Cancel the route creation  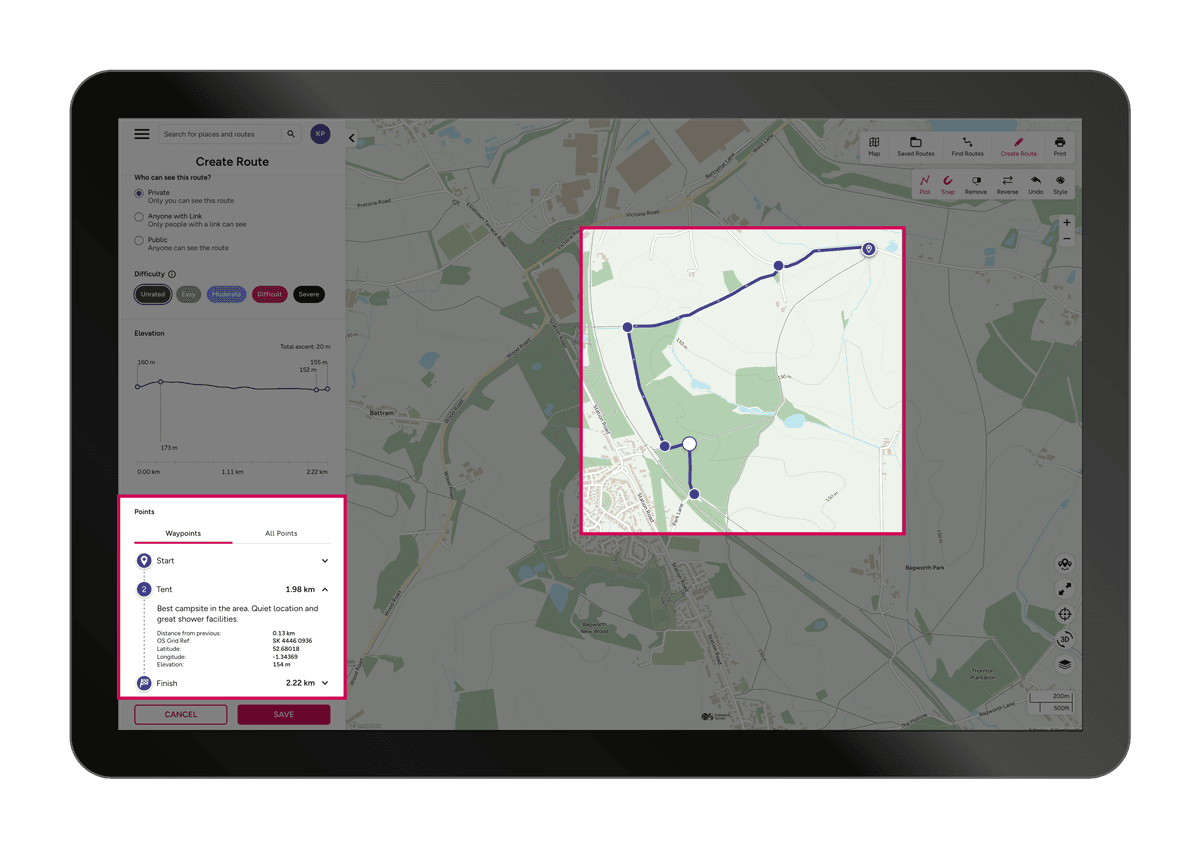pos(180,714)
